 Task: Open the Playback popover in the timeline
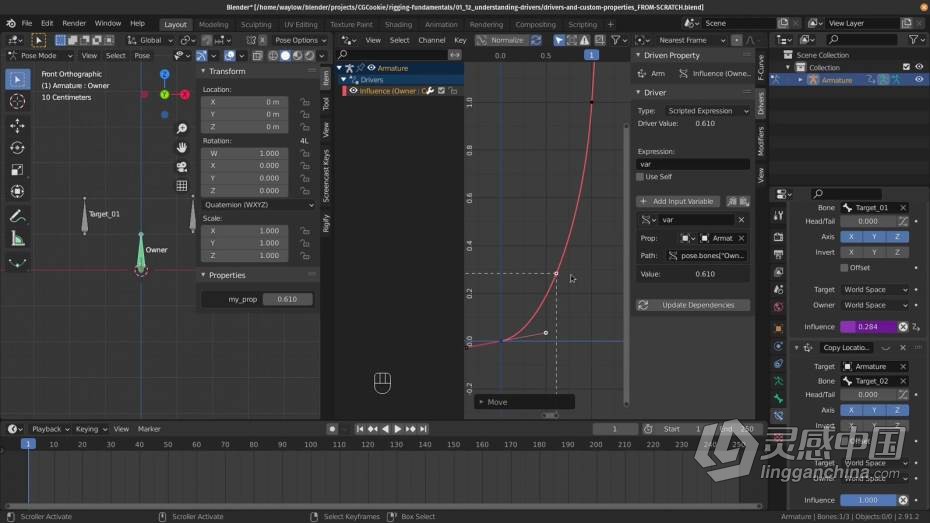pyautogui.click(x=50, y=429)
